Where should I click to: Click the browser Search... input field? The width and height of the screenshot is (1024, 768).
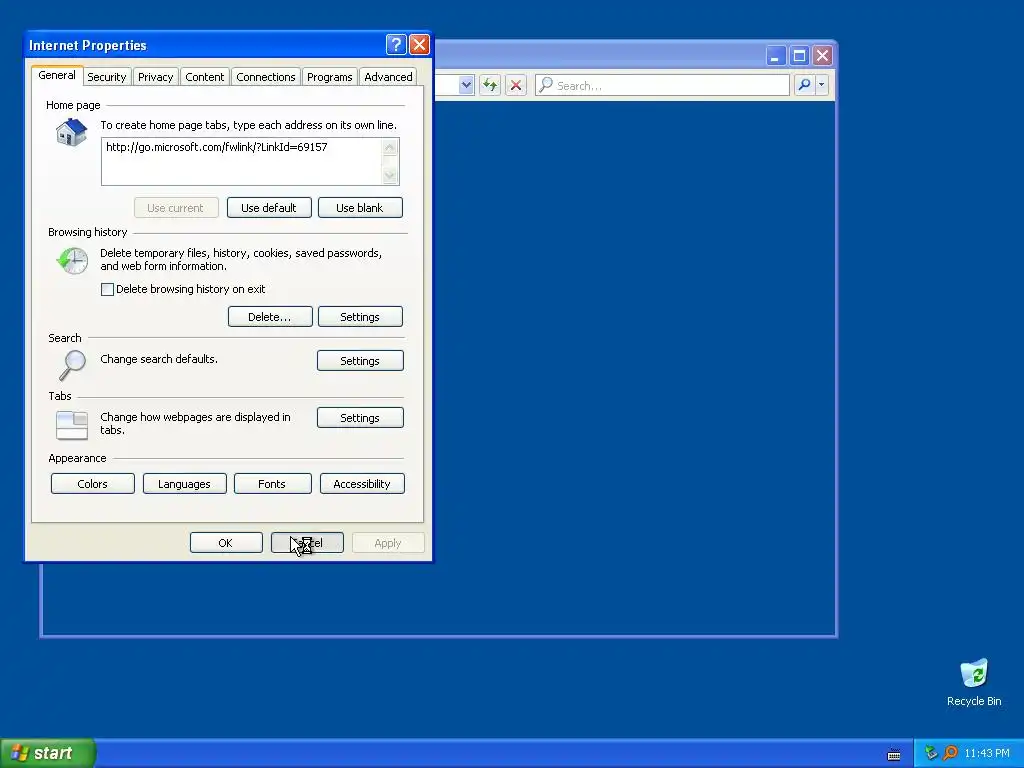click(662, 85)
